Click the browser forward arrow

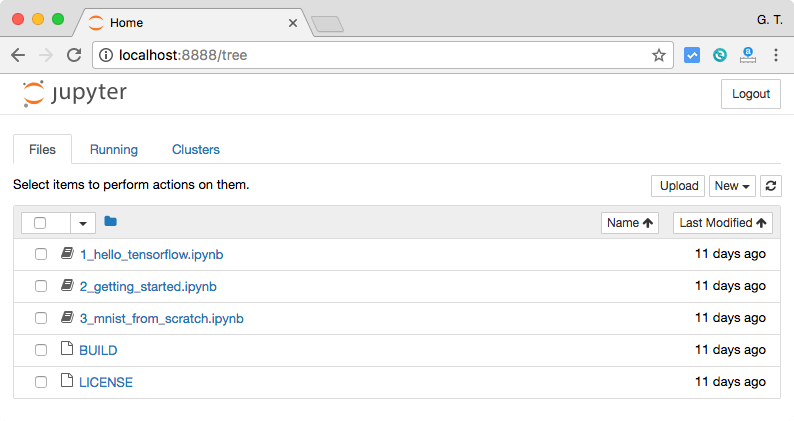click(46, 55)
